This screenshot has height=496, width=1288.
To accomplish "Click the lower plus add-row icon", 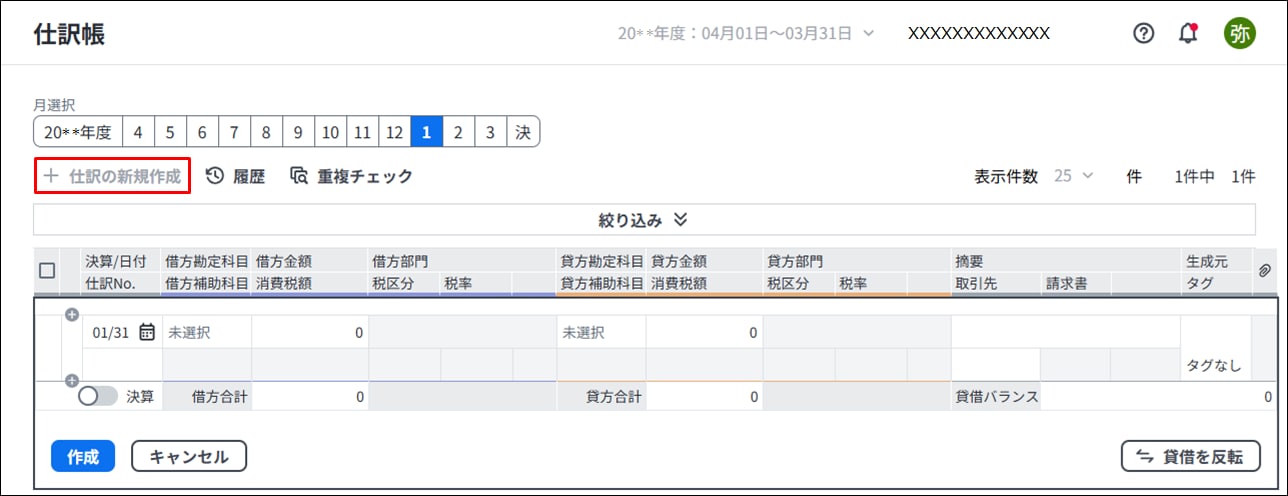I will tap(71, 380).
